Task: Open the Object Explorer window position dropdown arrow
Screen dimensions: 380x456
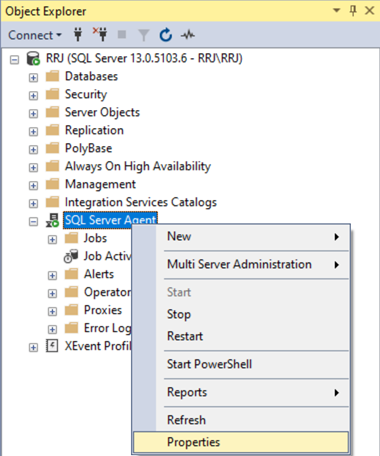Action: tap(337, 11)
